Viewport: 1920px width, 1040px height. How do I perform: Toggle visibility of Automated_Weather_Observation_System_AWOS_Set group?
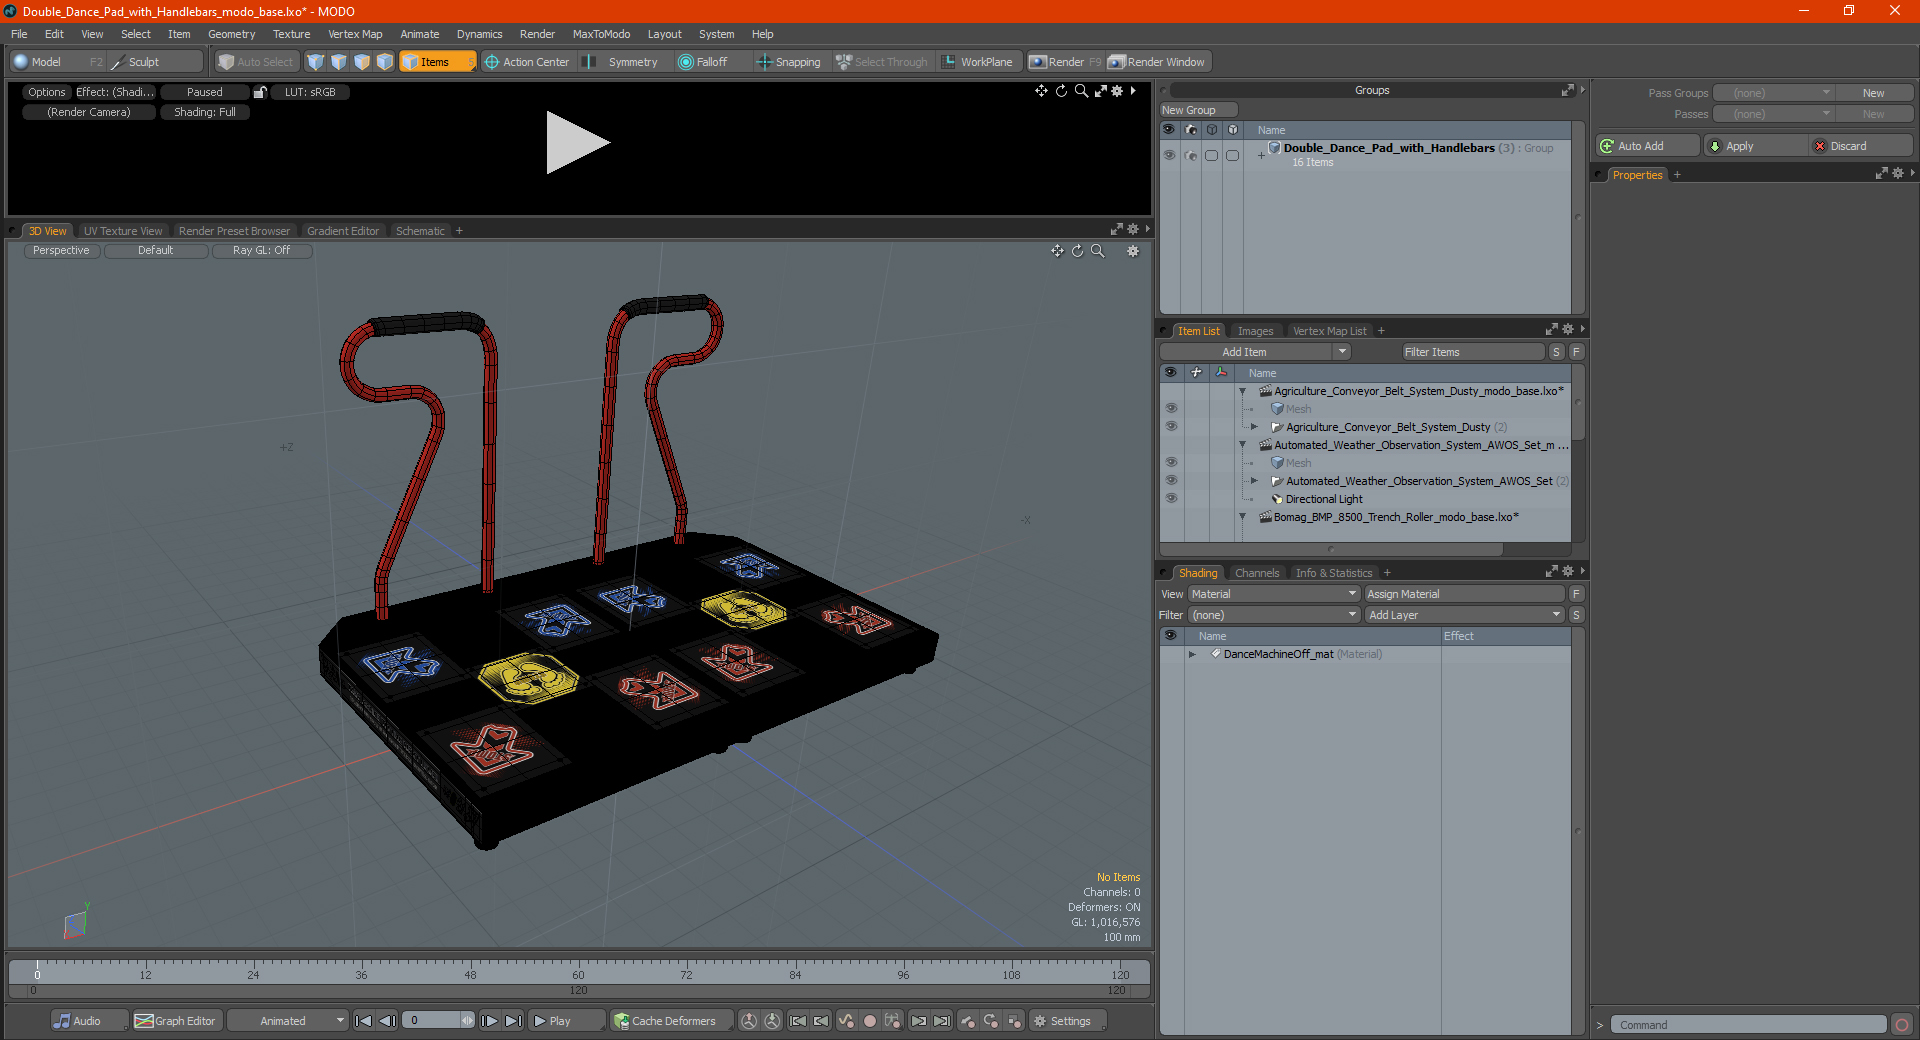click(x=1171, y=480)
